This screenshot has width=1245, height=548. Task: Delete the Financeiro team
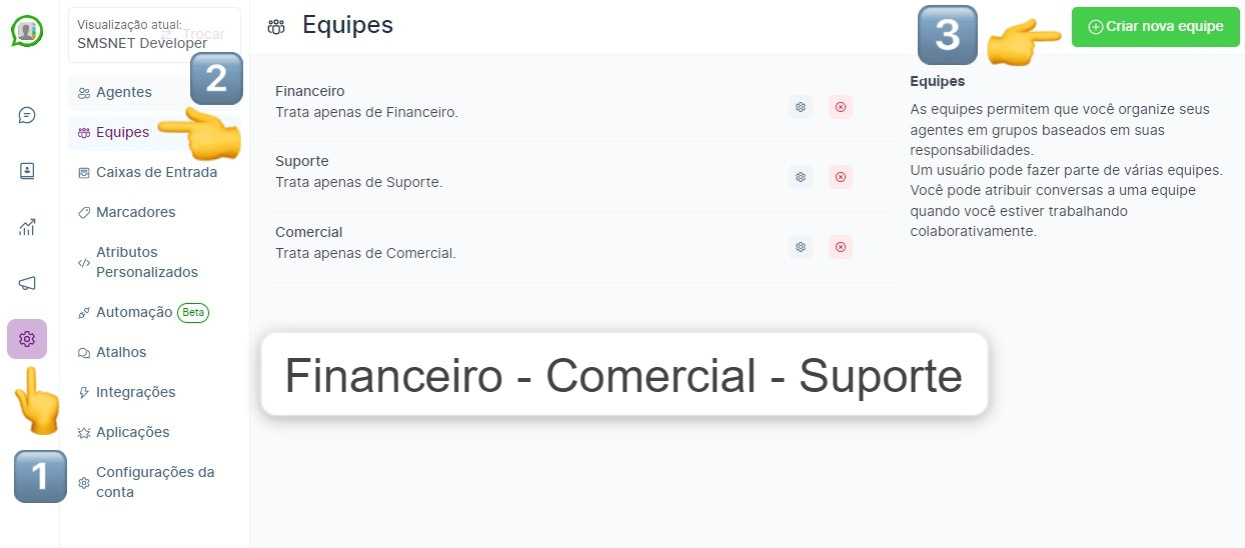click(840, 107)
